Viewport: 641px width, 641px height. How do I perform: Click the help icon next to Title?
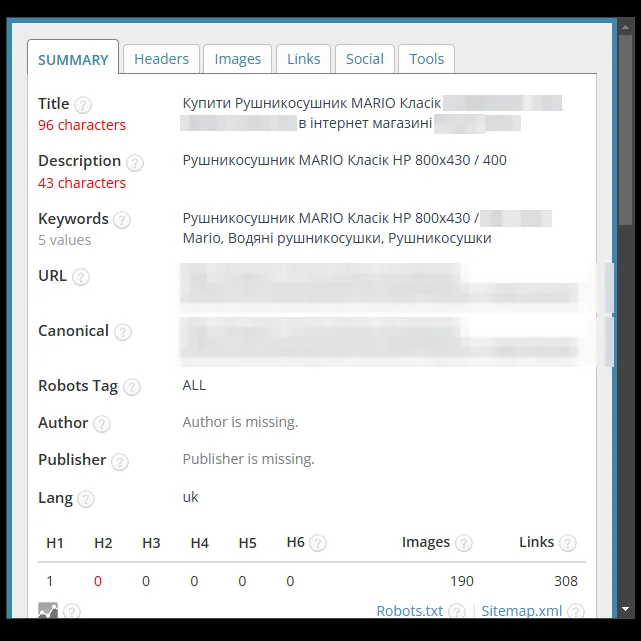coord(83,105)
